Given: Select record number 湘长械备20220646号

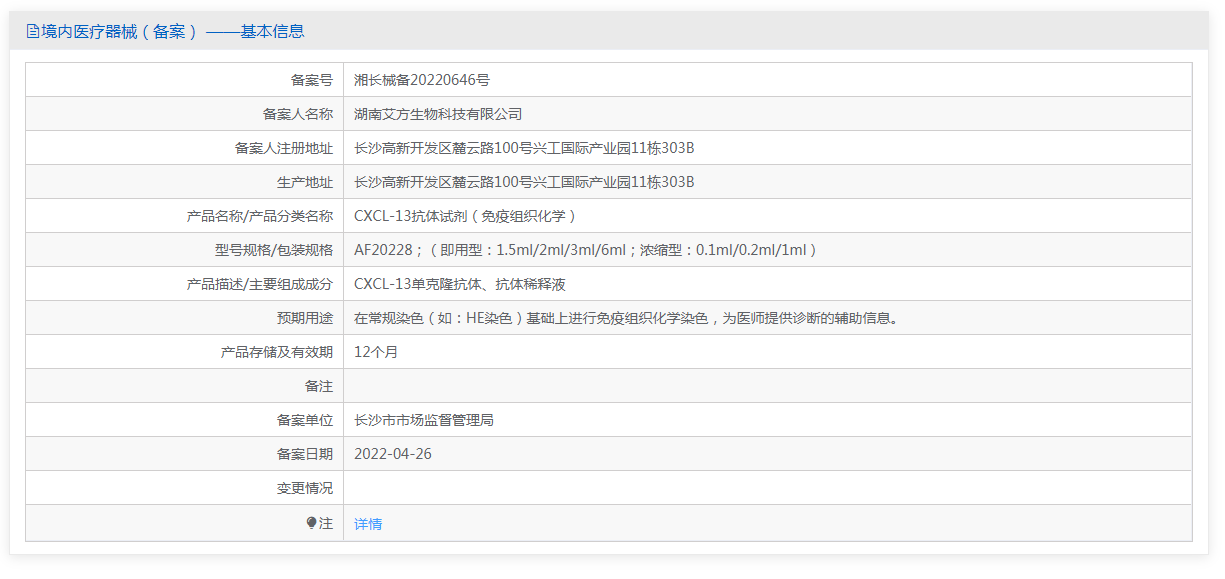Looking at the screenshot, I should (x=422, y=80).
